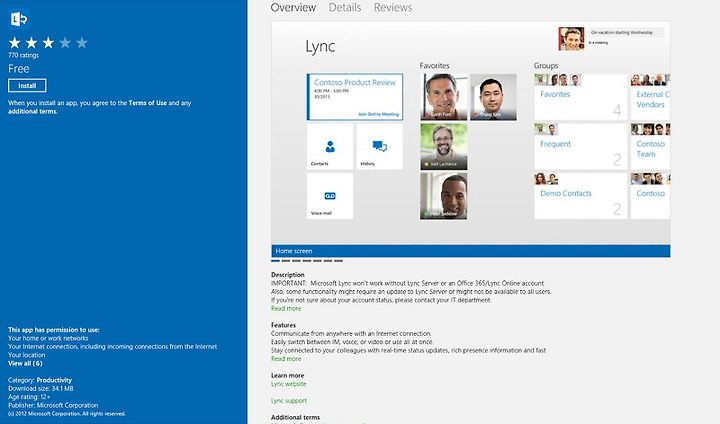Click the History chat tile icon

click(380, 147)
